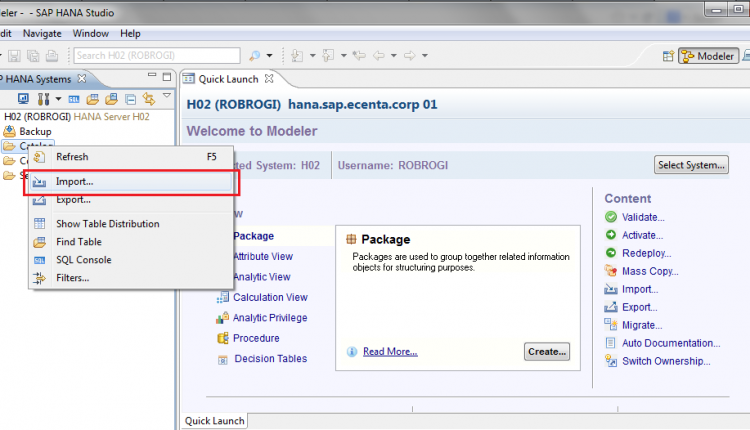Click the Back navigation arrow
Viewport: 750px width, 430px height.
pos(379,56)
